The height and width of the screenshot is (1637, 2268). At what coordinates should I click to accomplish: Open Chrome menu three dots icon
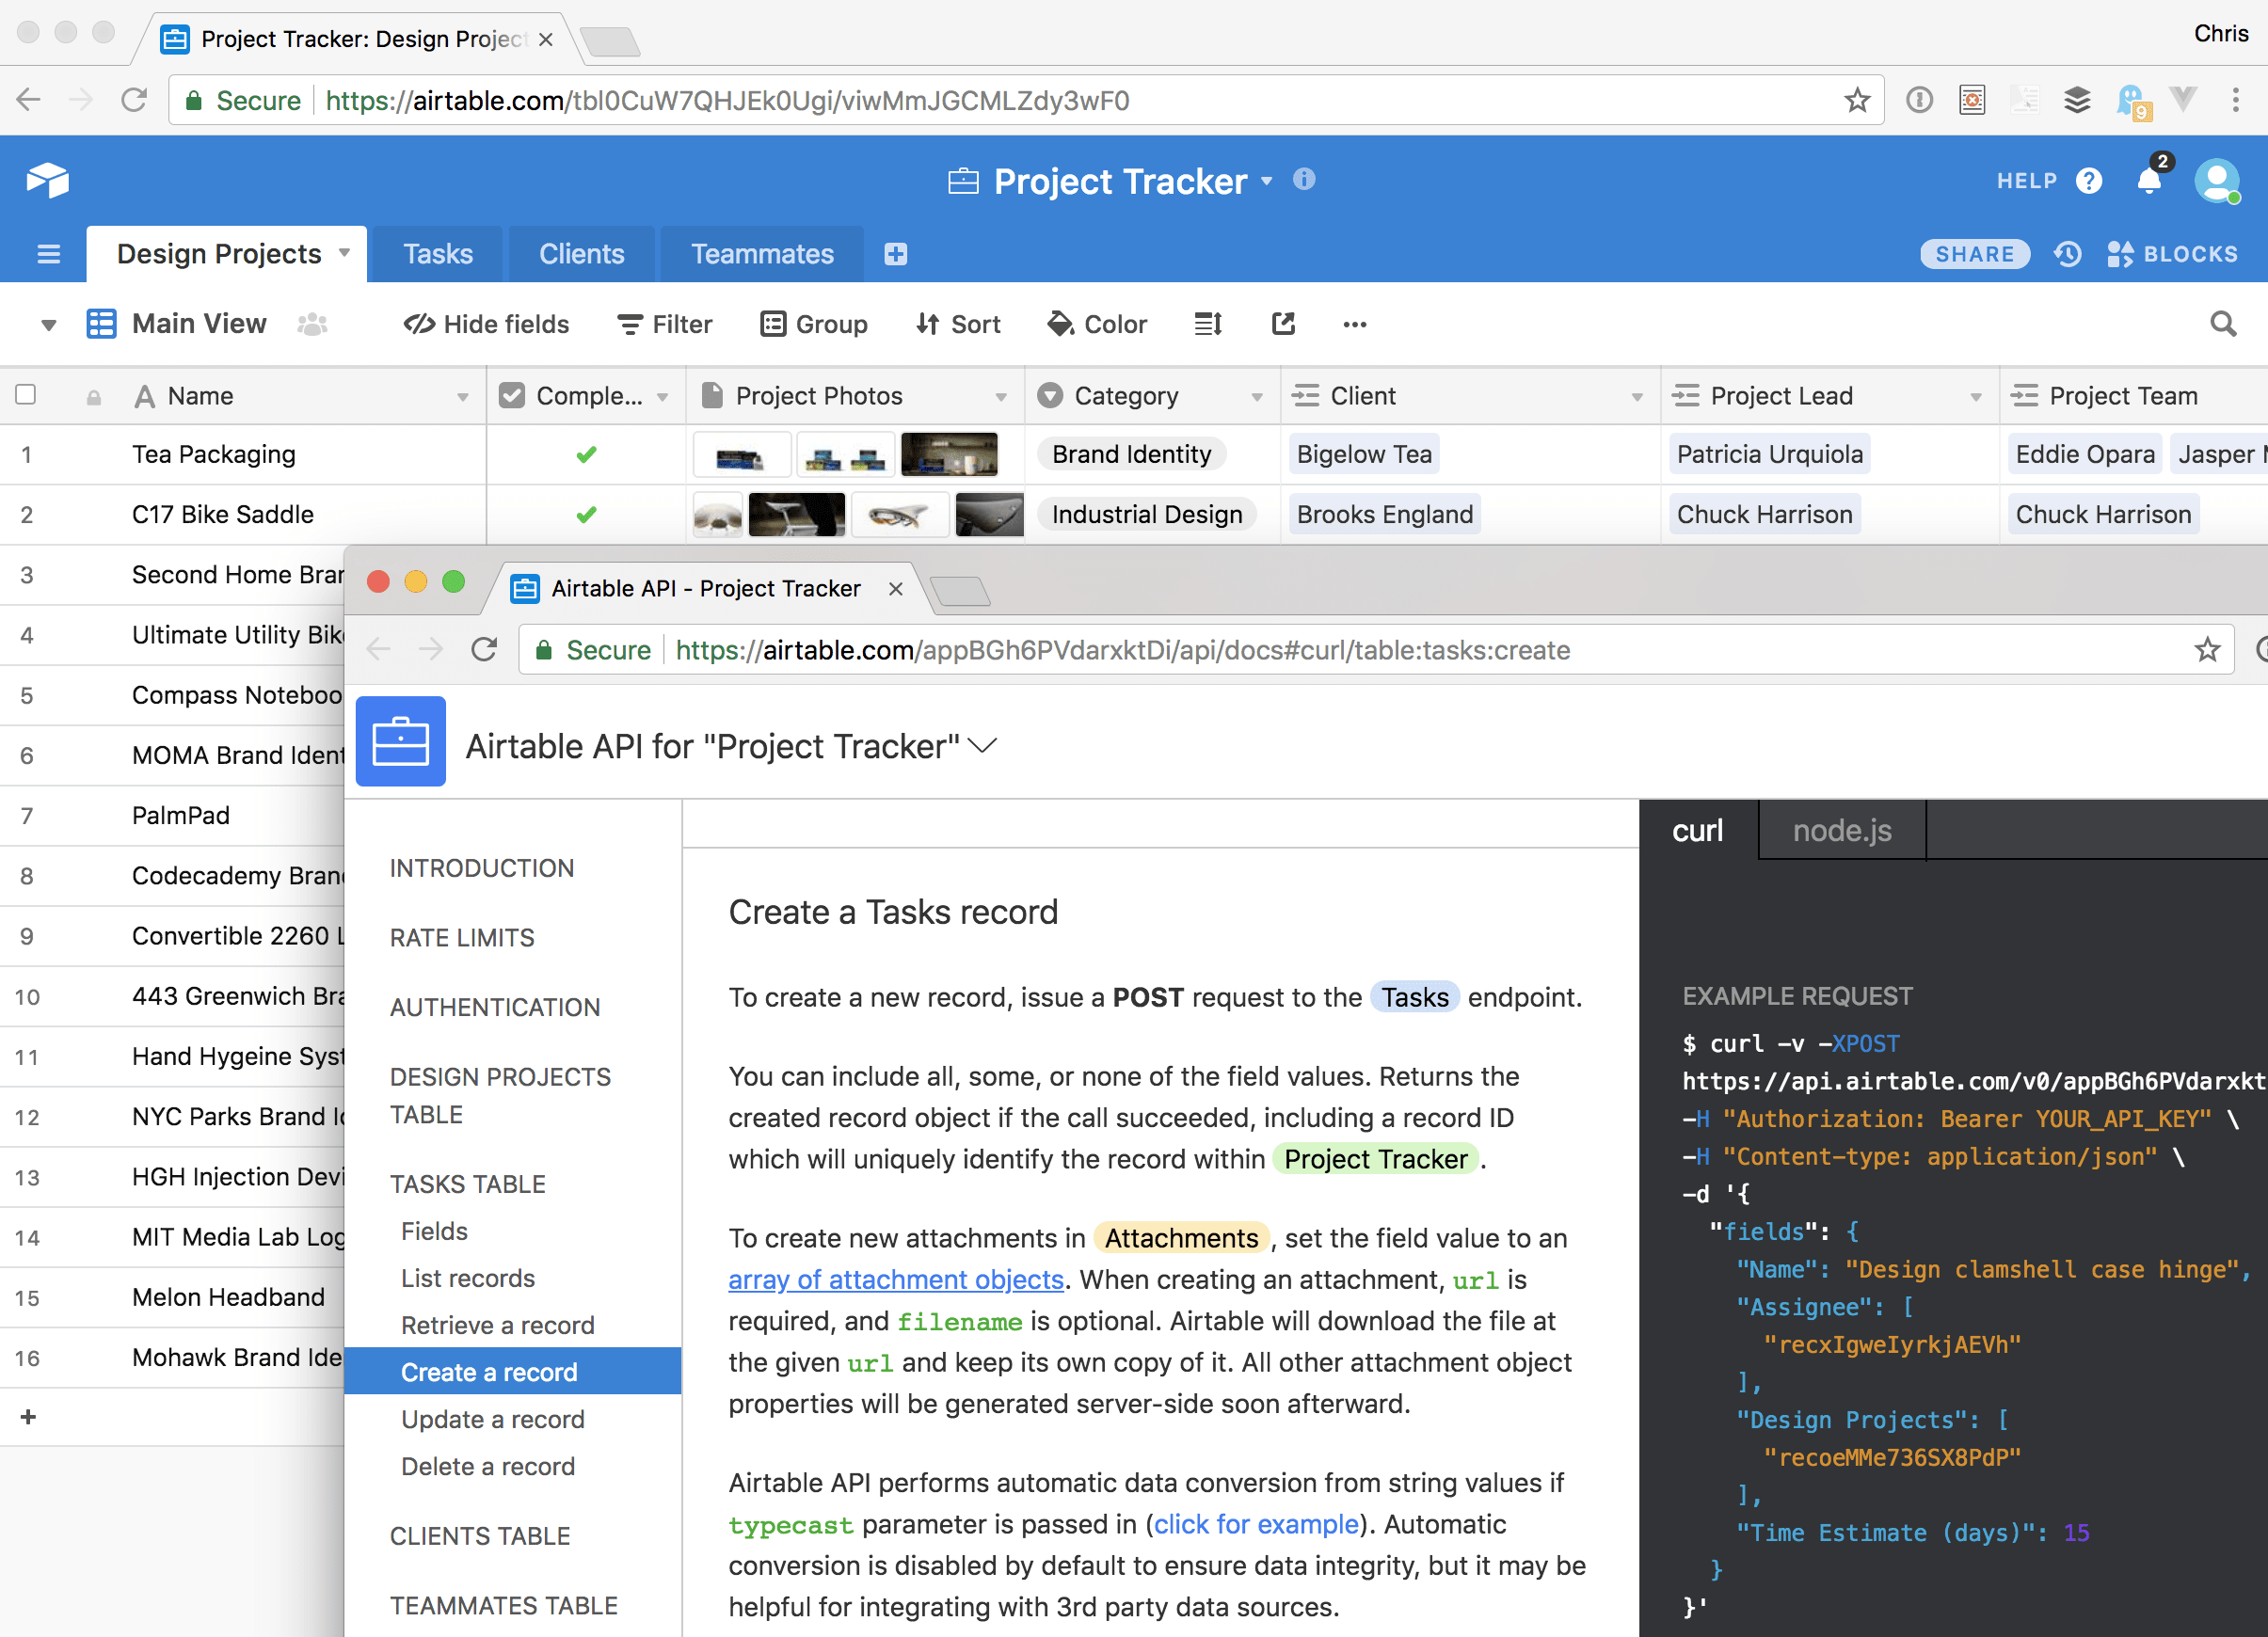[2236, 100]
